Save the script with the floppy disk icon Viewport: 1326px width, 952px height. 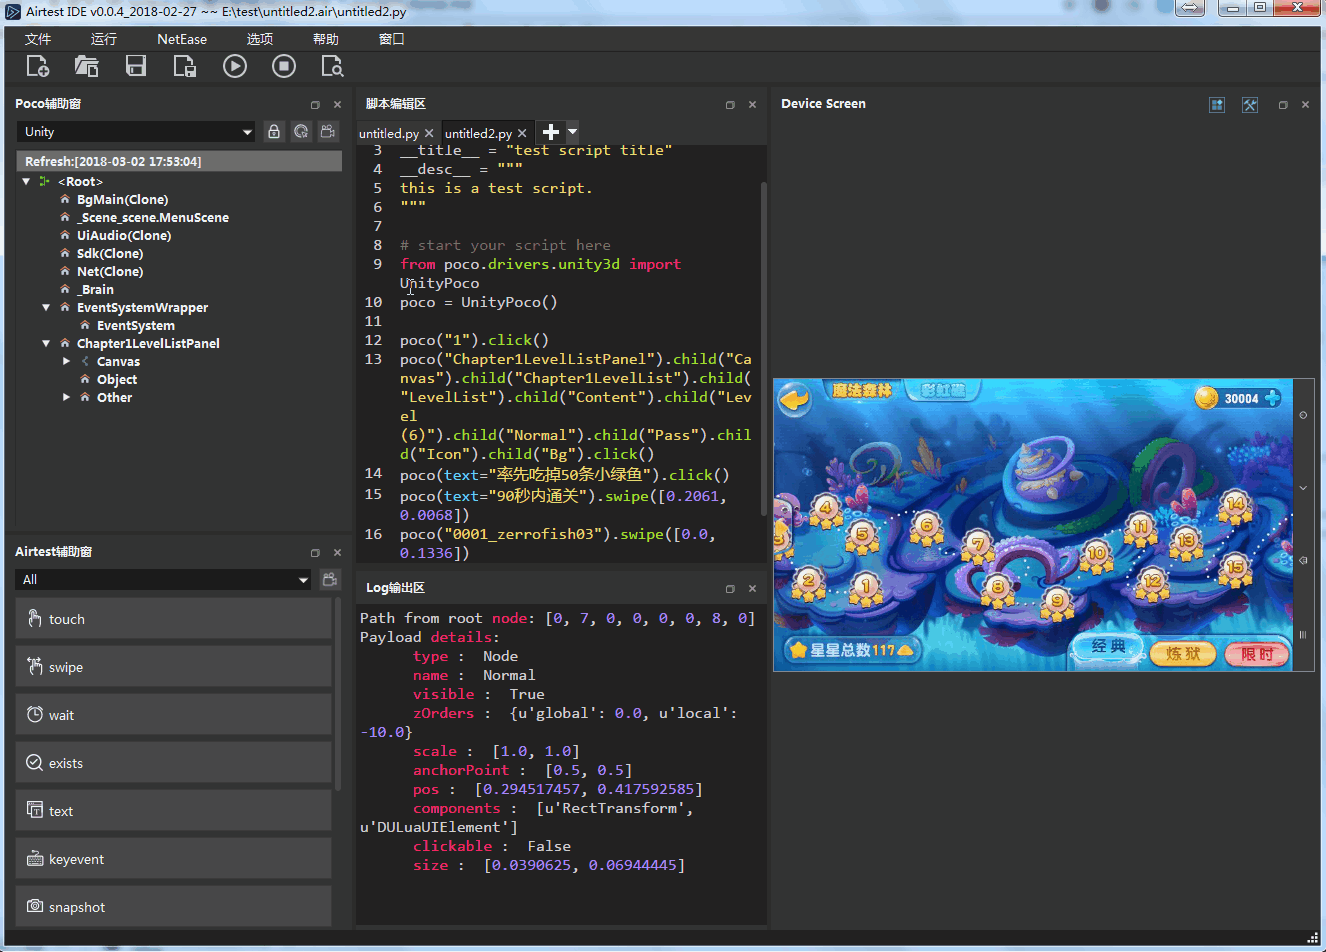(136, 66)
